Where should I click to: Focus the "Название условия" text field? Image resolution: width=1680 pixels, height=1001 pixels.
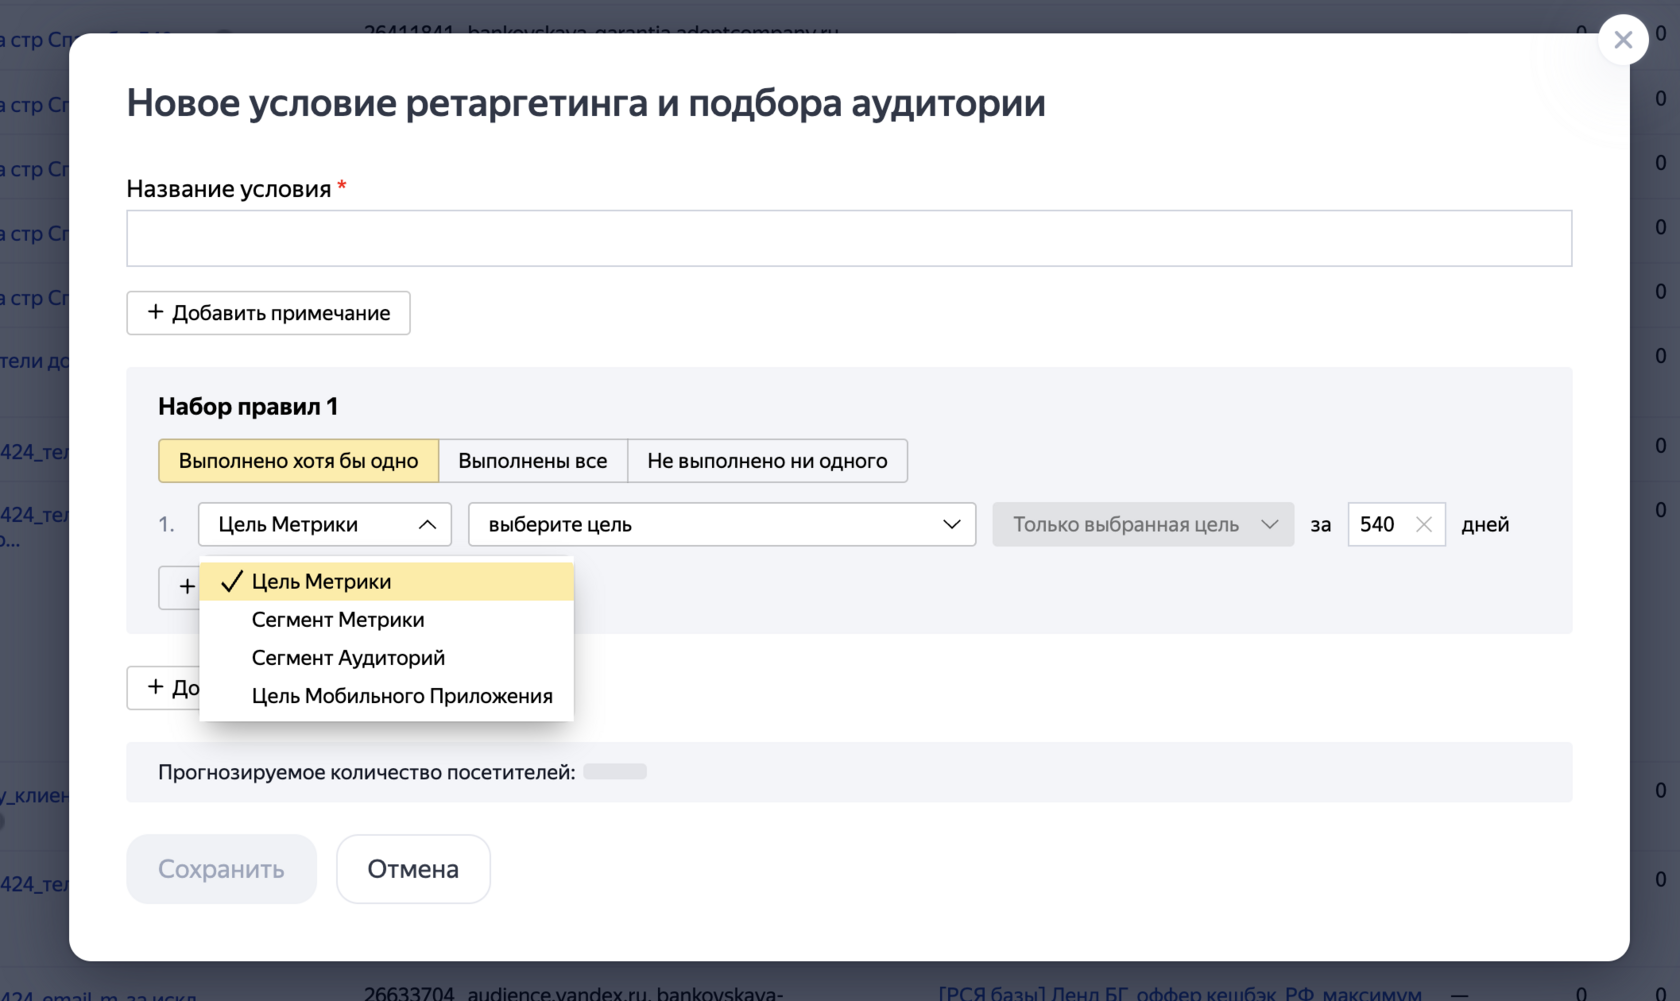point(848,238)
